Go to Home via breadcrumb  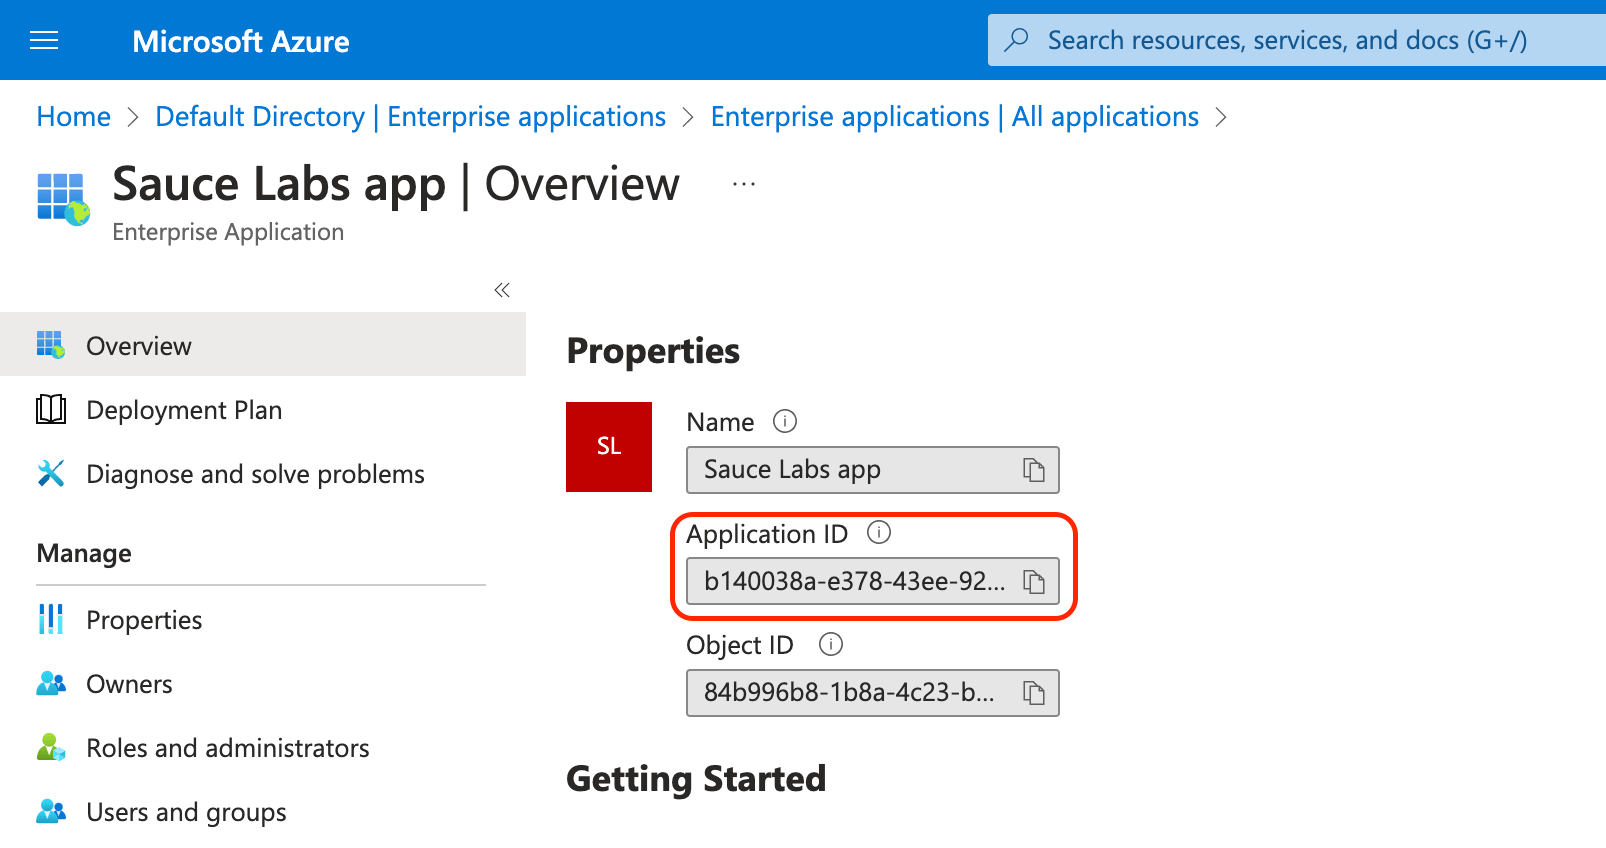(x=73, y=117)
